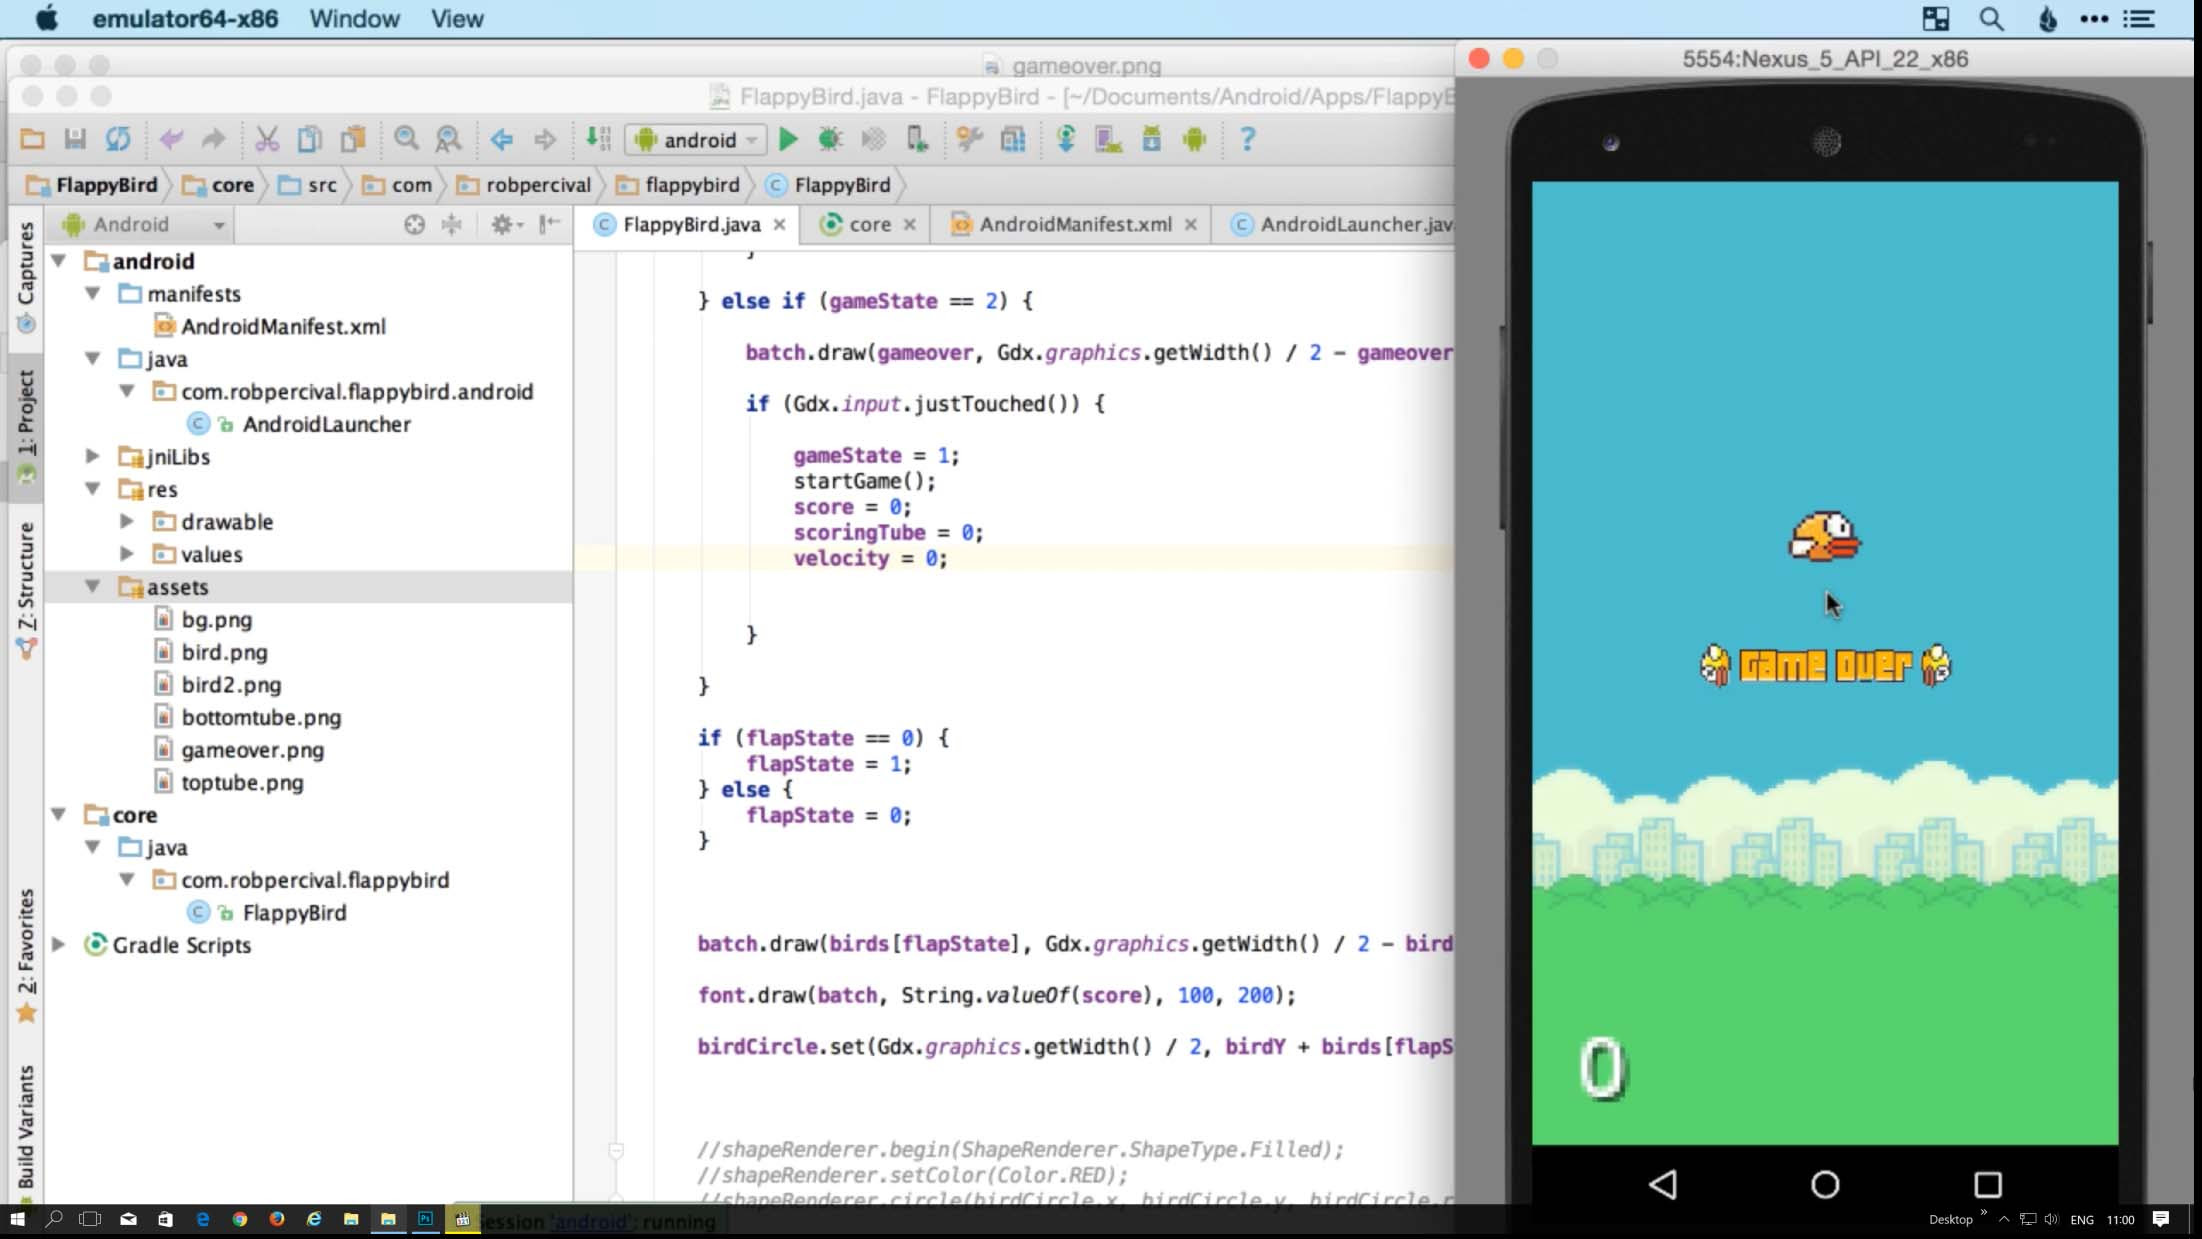The width and height of the screenshot is (2202, 1239).
Task: Tap the emulator Back navigation button
Action: (1663, 1184)
